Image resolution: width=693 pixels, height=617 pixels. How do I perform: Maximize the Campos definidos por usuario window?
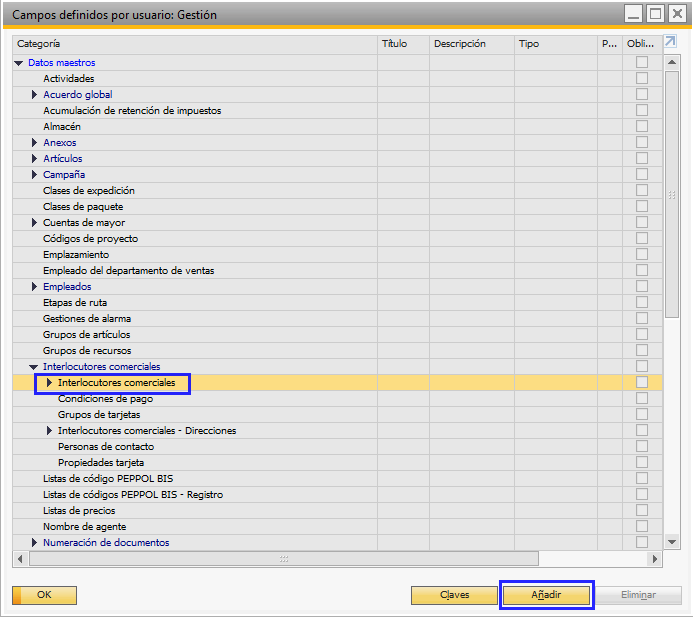[x=655, y=14]
